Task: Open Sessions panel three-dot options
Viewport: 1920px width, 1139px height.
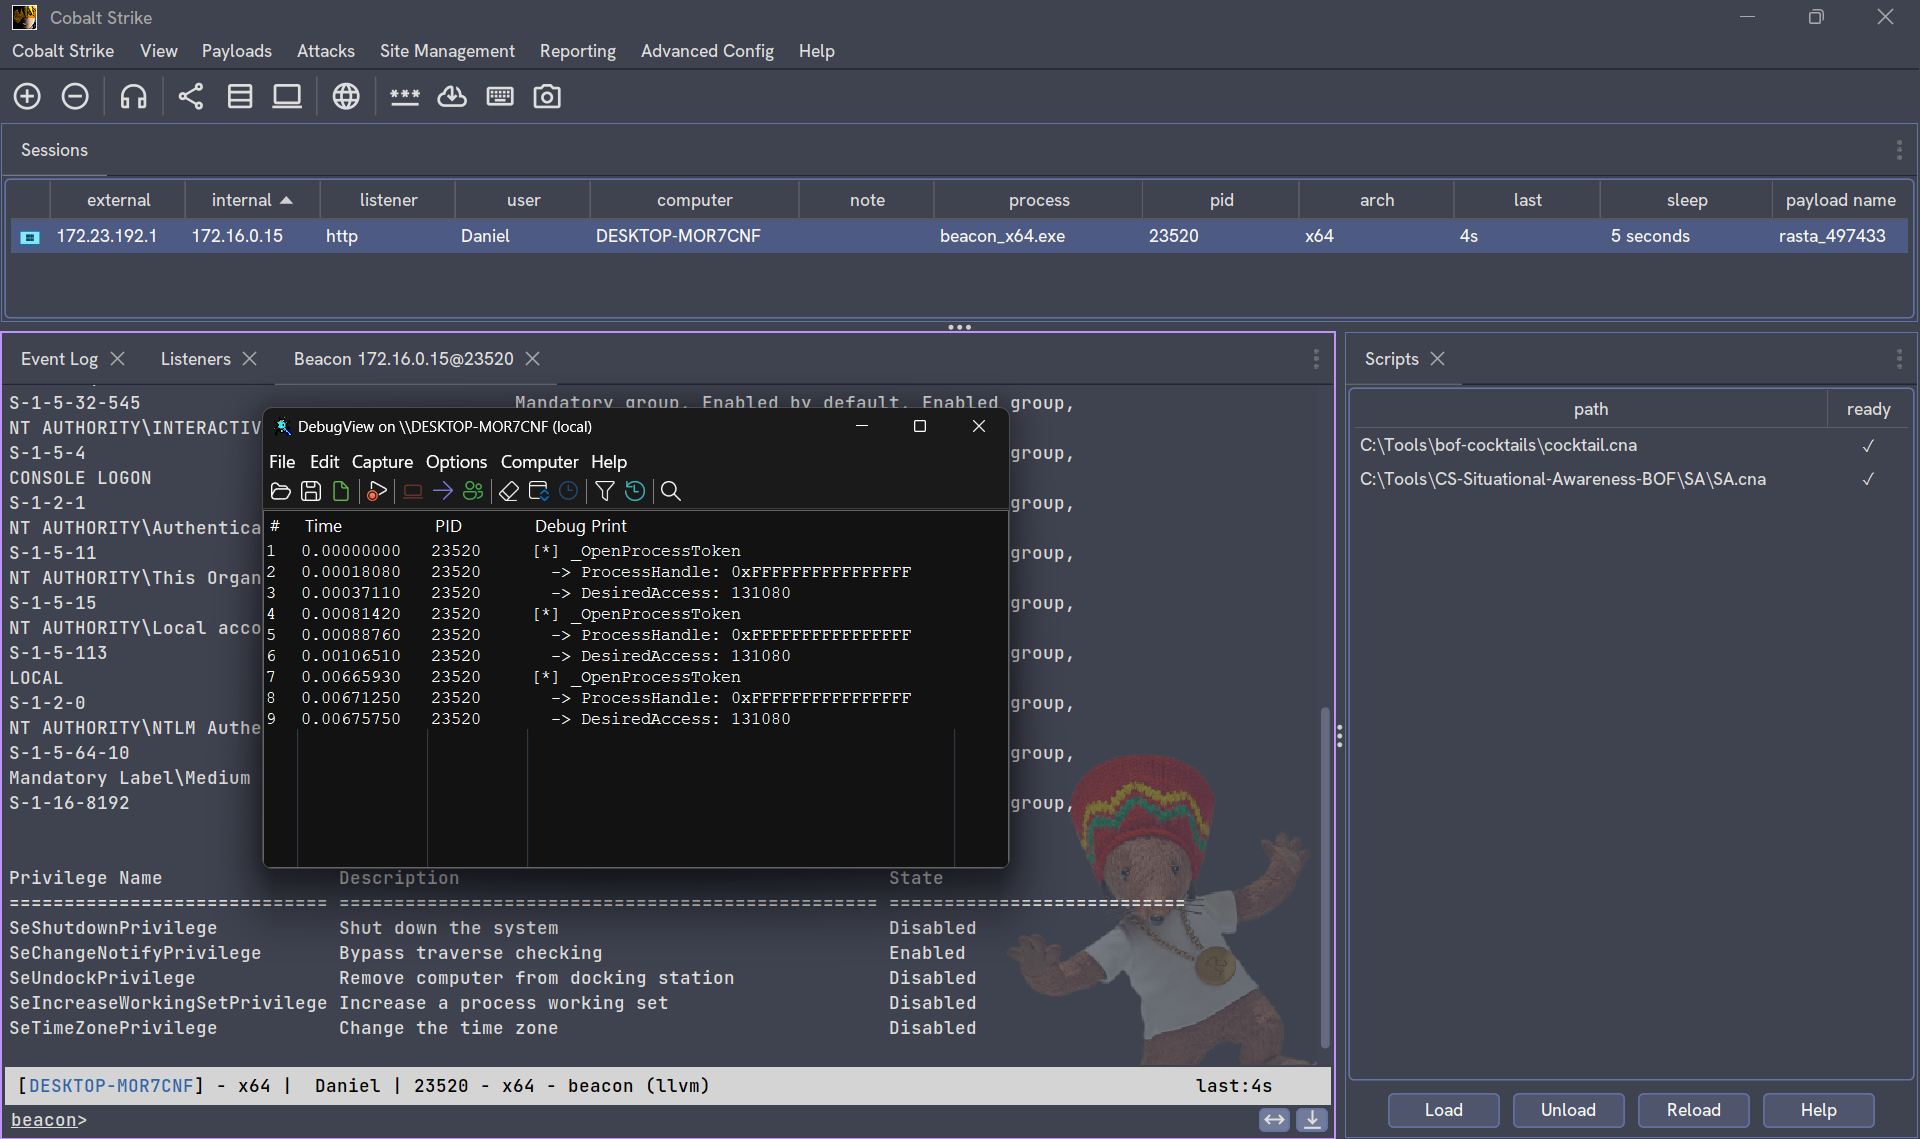Action: point(1899,150)
